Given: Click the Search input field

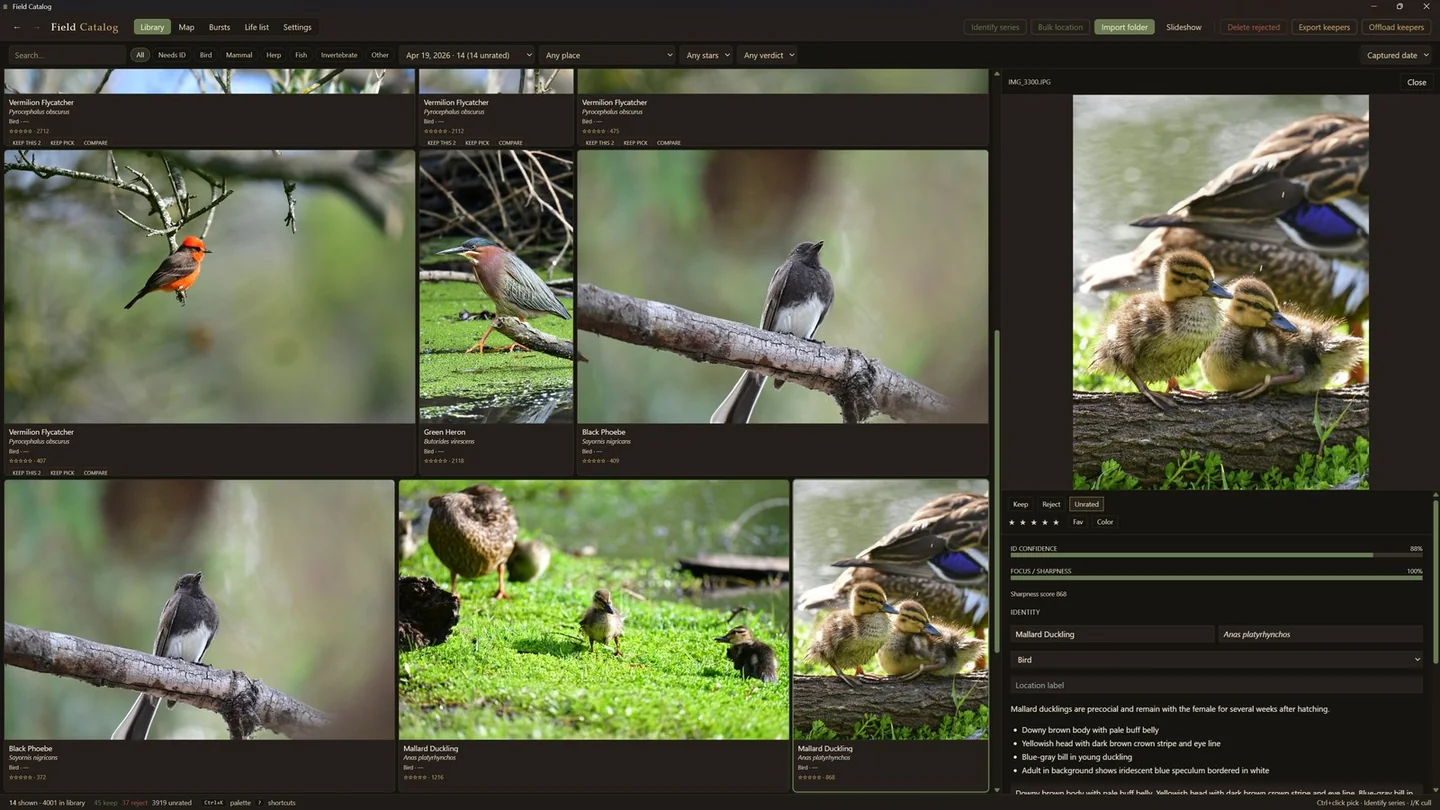Looking at the screenshot, I should click(x=67, y=55).
